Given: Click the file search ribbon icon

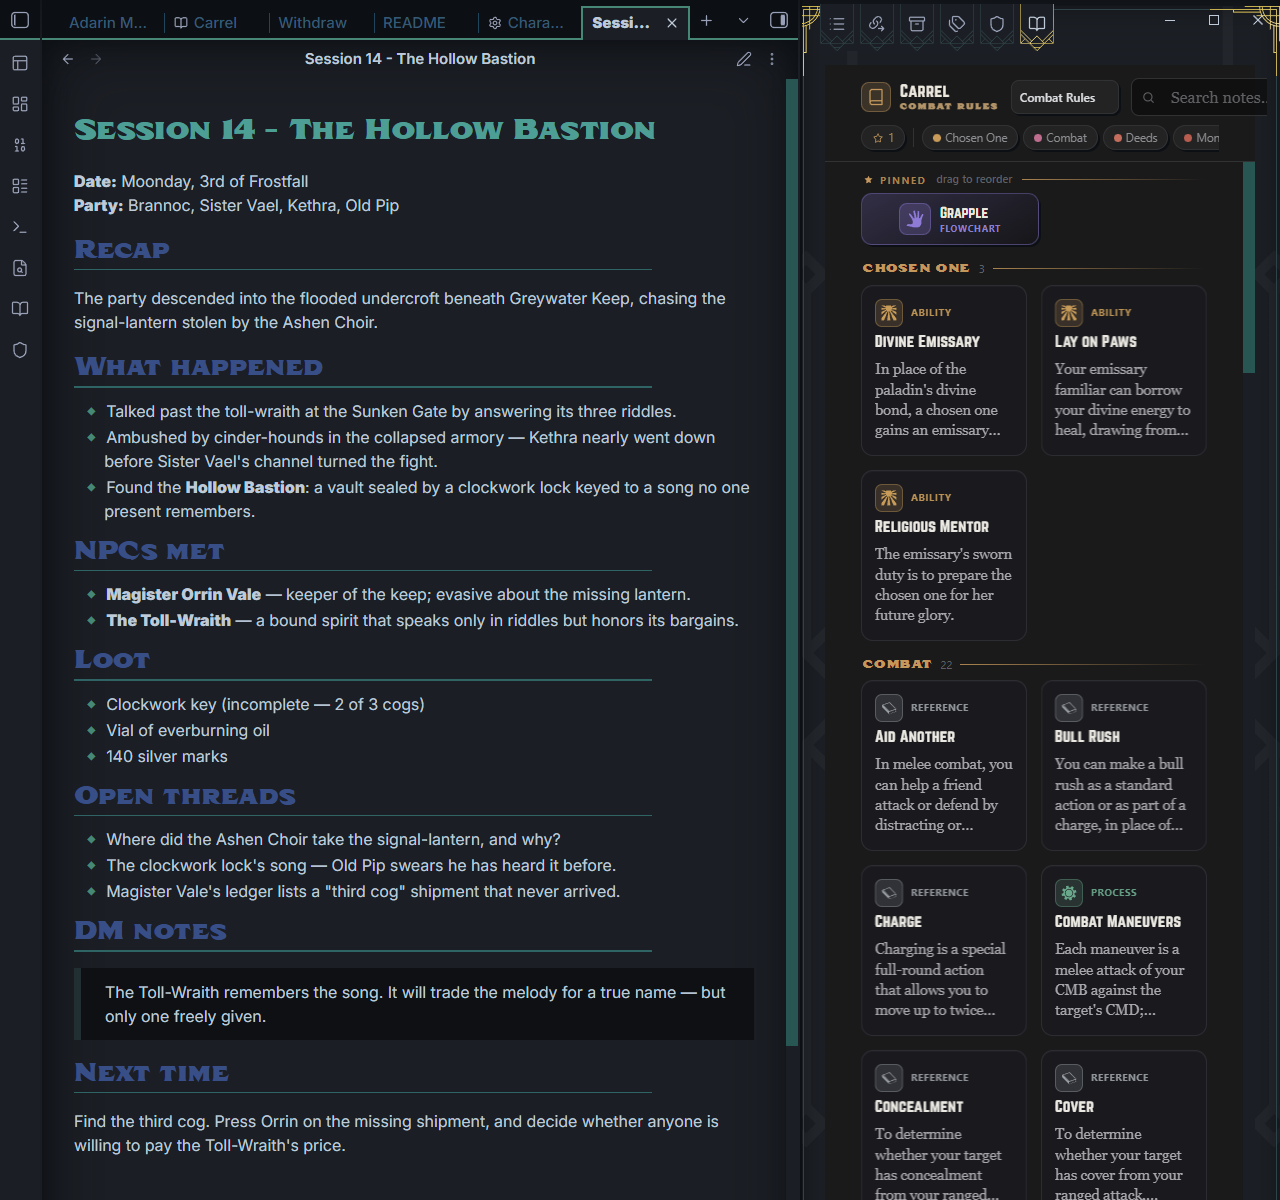Looking at the screenshot, I should tap(20, 268).
